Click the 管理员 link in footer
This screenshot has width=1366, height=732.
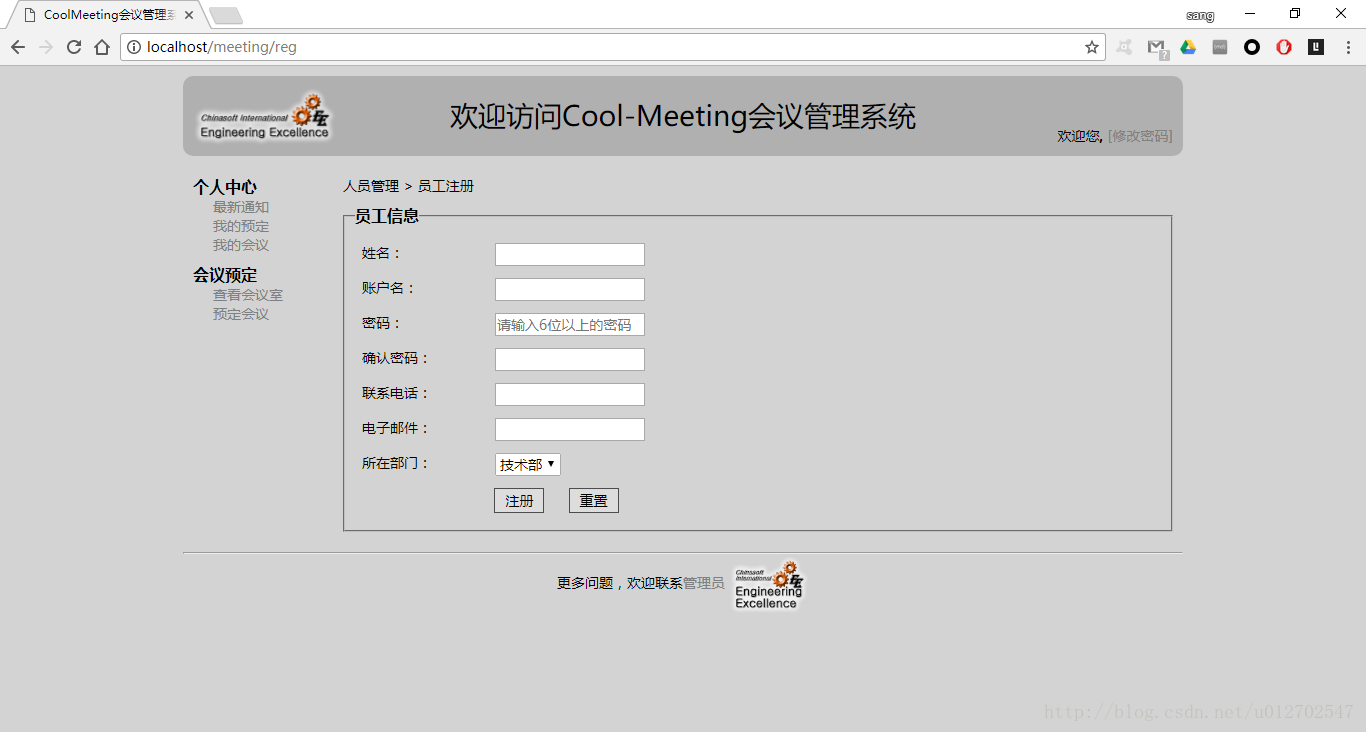coord(704,583)
